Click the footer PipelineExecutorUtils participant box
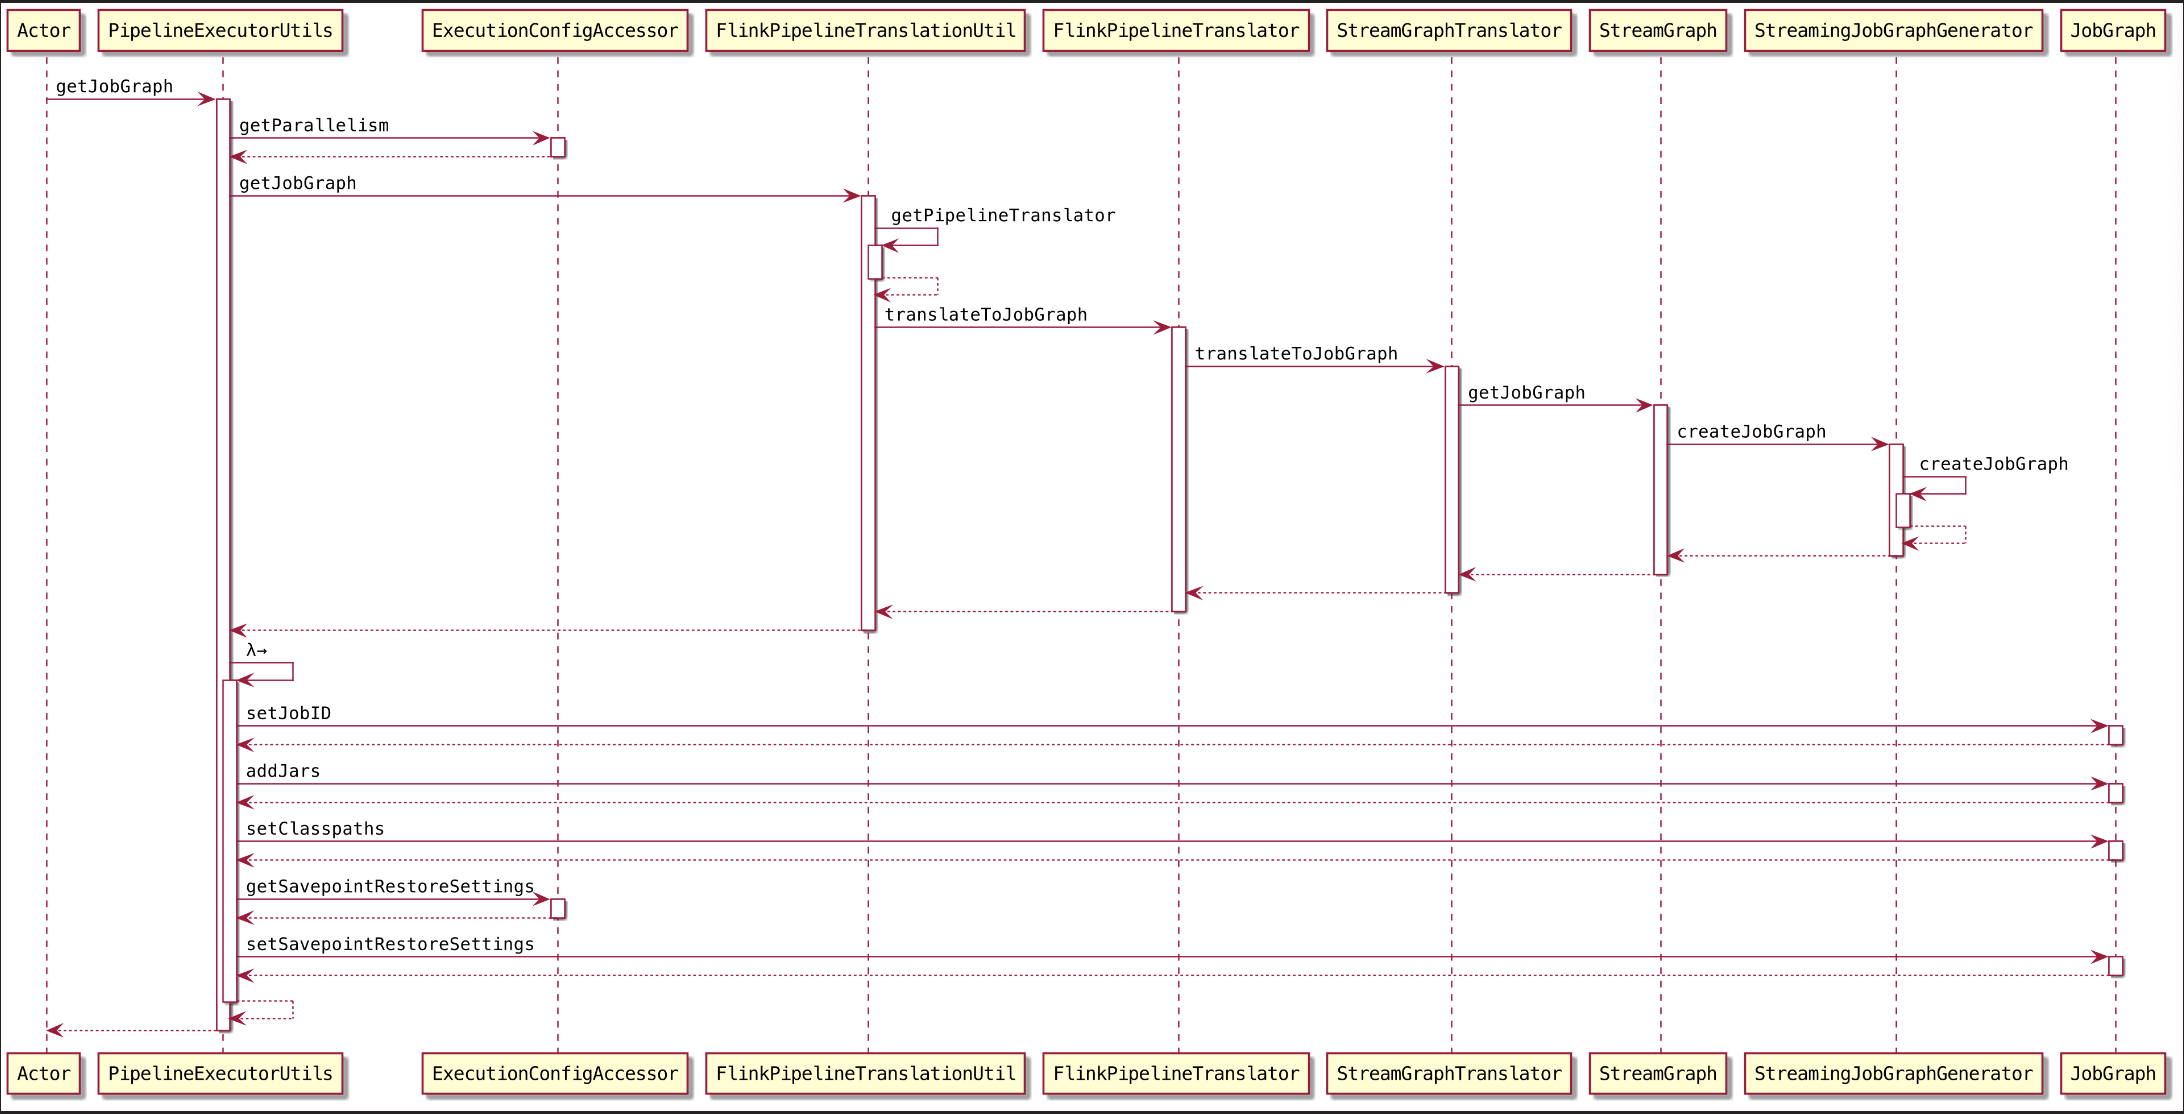Image resolution: width=2184 pixels, height=1114 pixels. point(220,1074)
